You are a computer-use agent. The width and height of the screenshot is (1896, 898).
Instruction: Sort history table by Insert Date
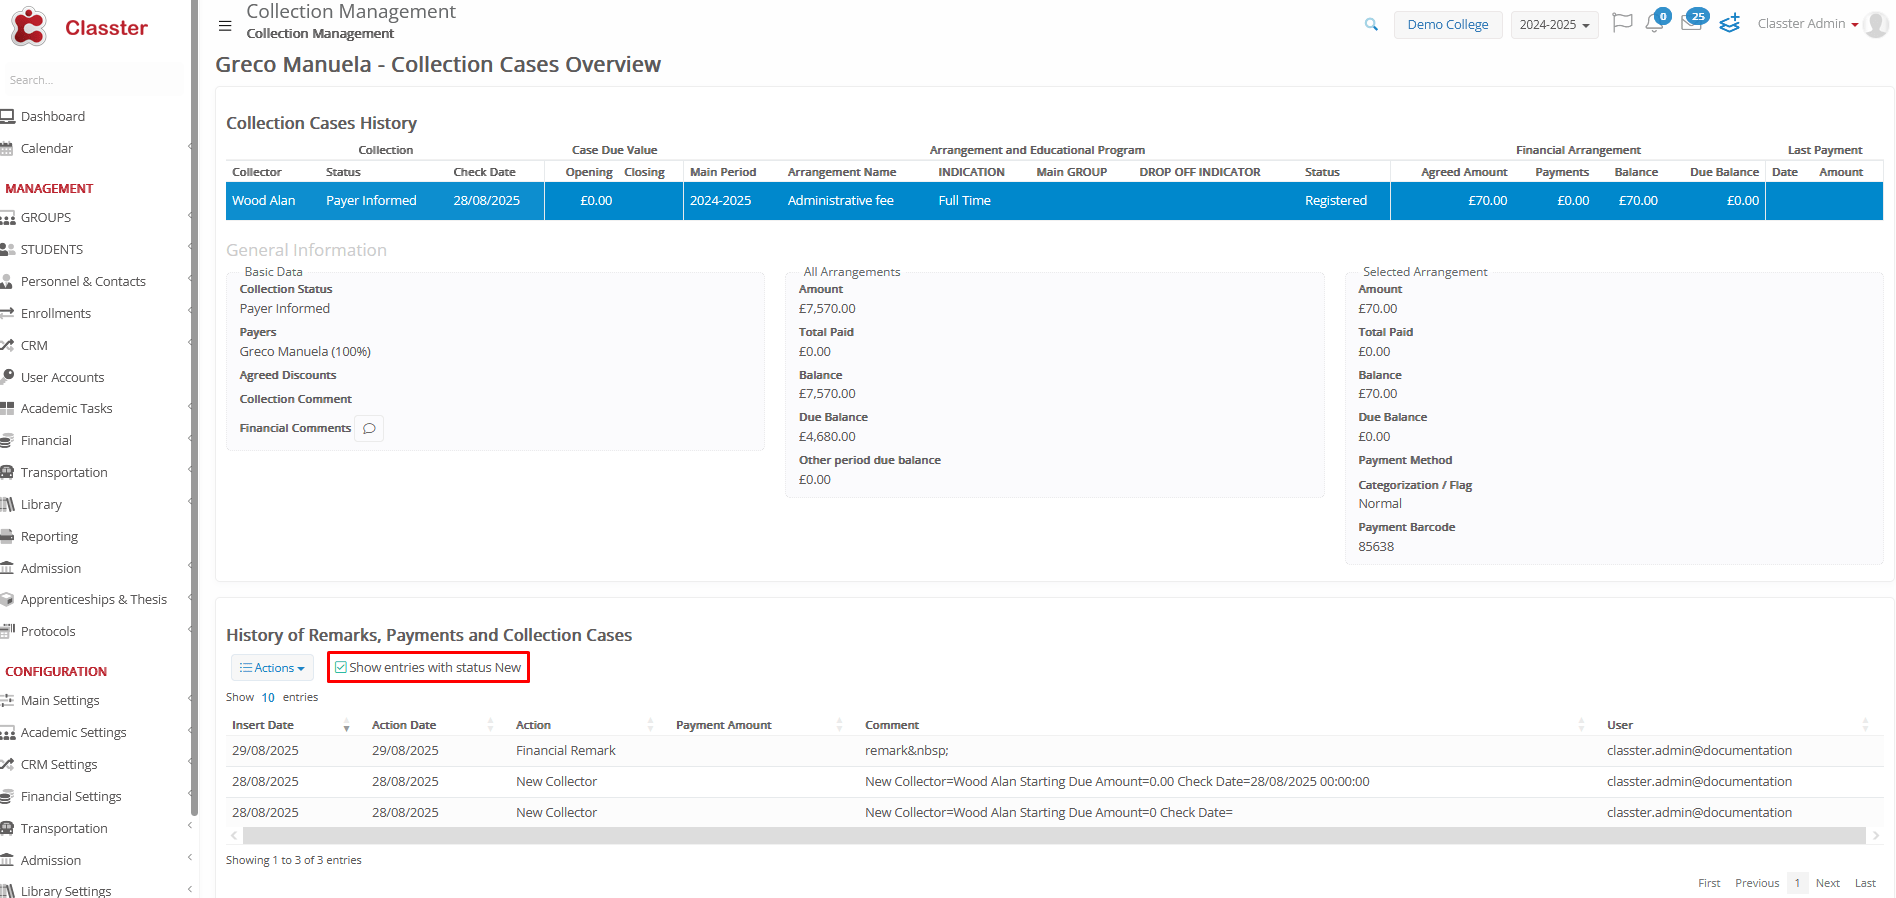(263, 725)
